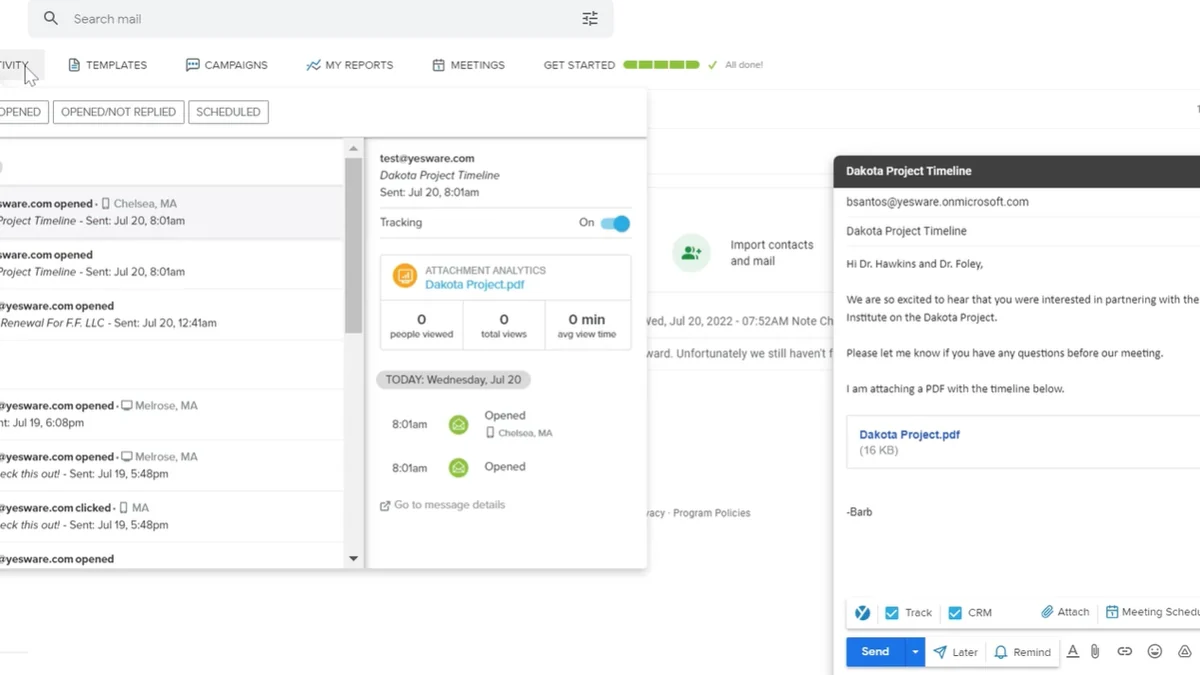Filter by Opened/Not Replied
This screenshot has width=1200, height=675.
(x=118, y=112)
